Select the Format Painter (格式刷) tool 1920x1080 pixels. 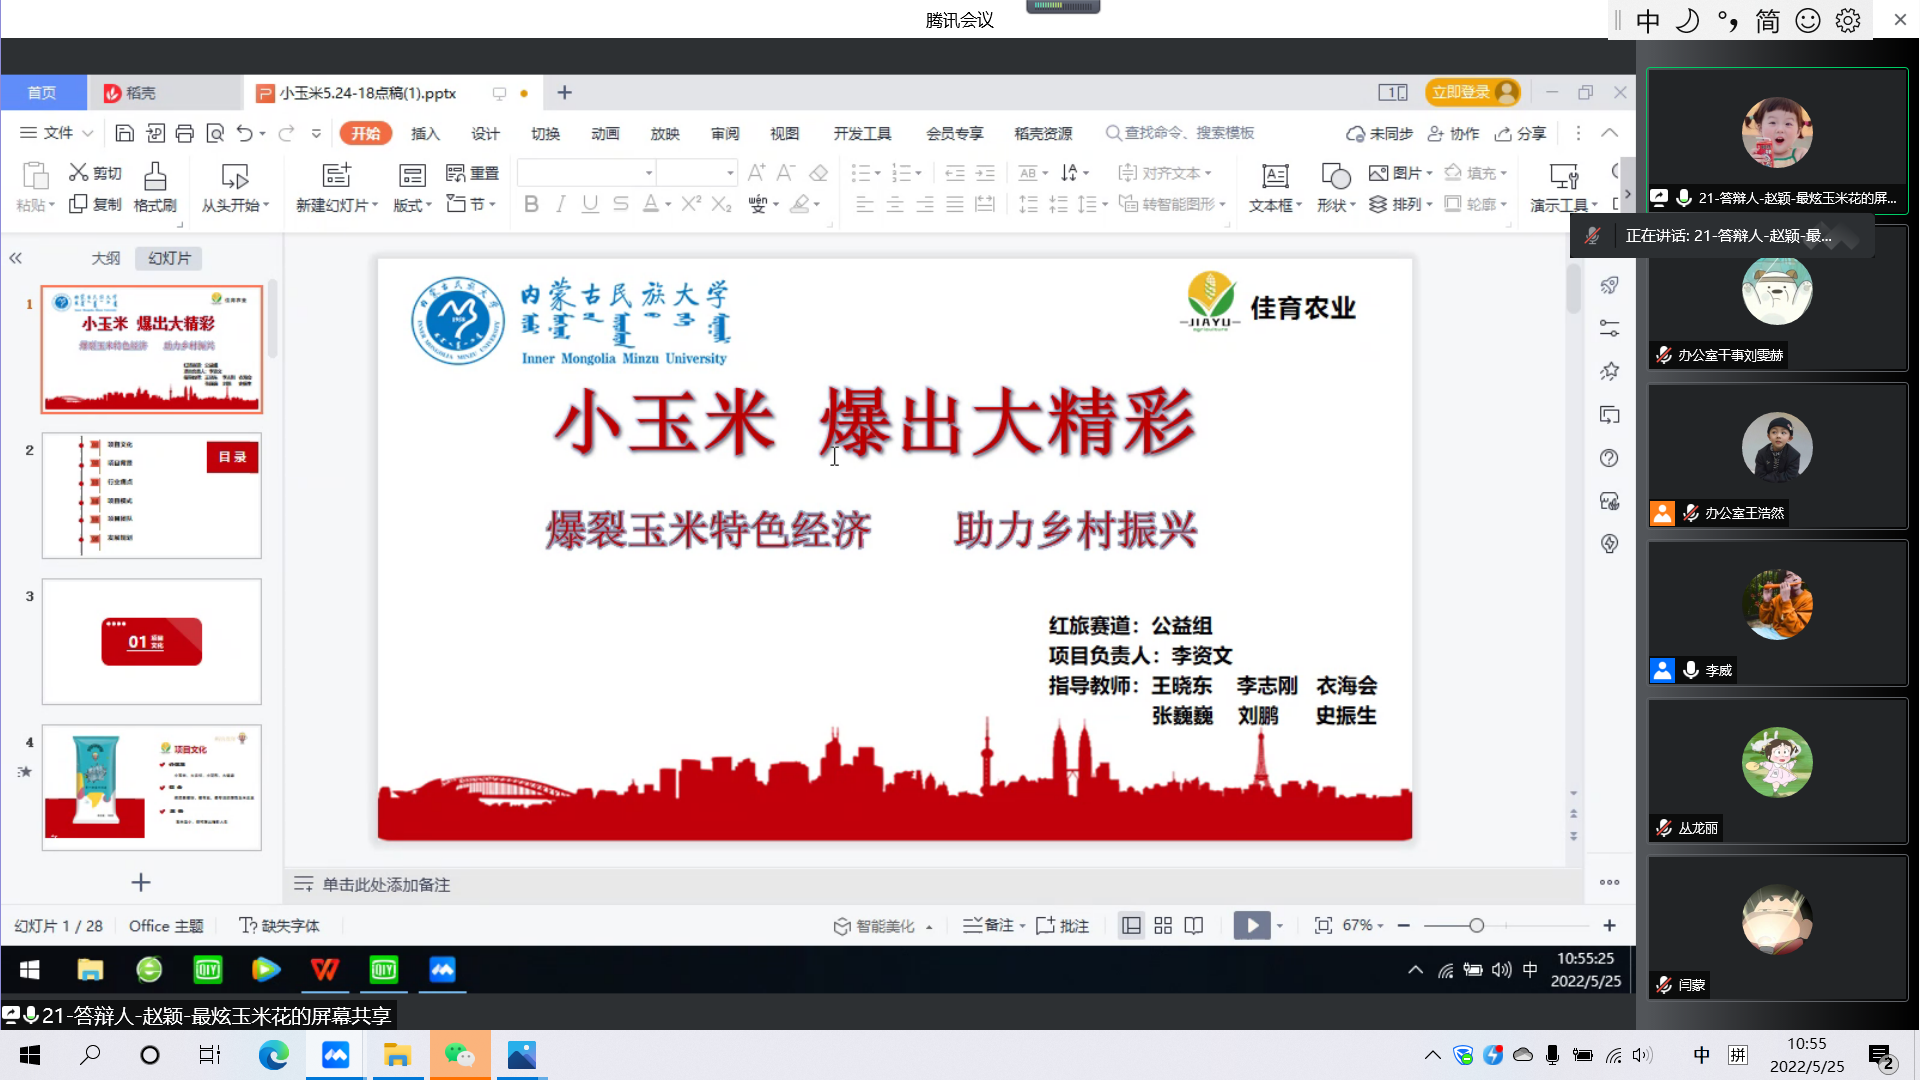point(155,187)
